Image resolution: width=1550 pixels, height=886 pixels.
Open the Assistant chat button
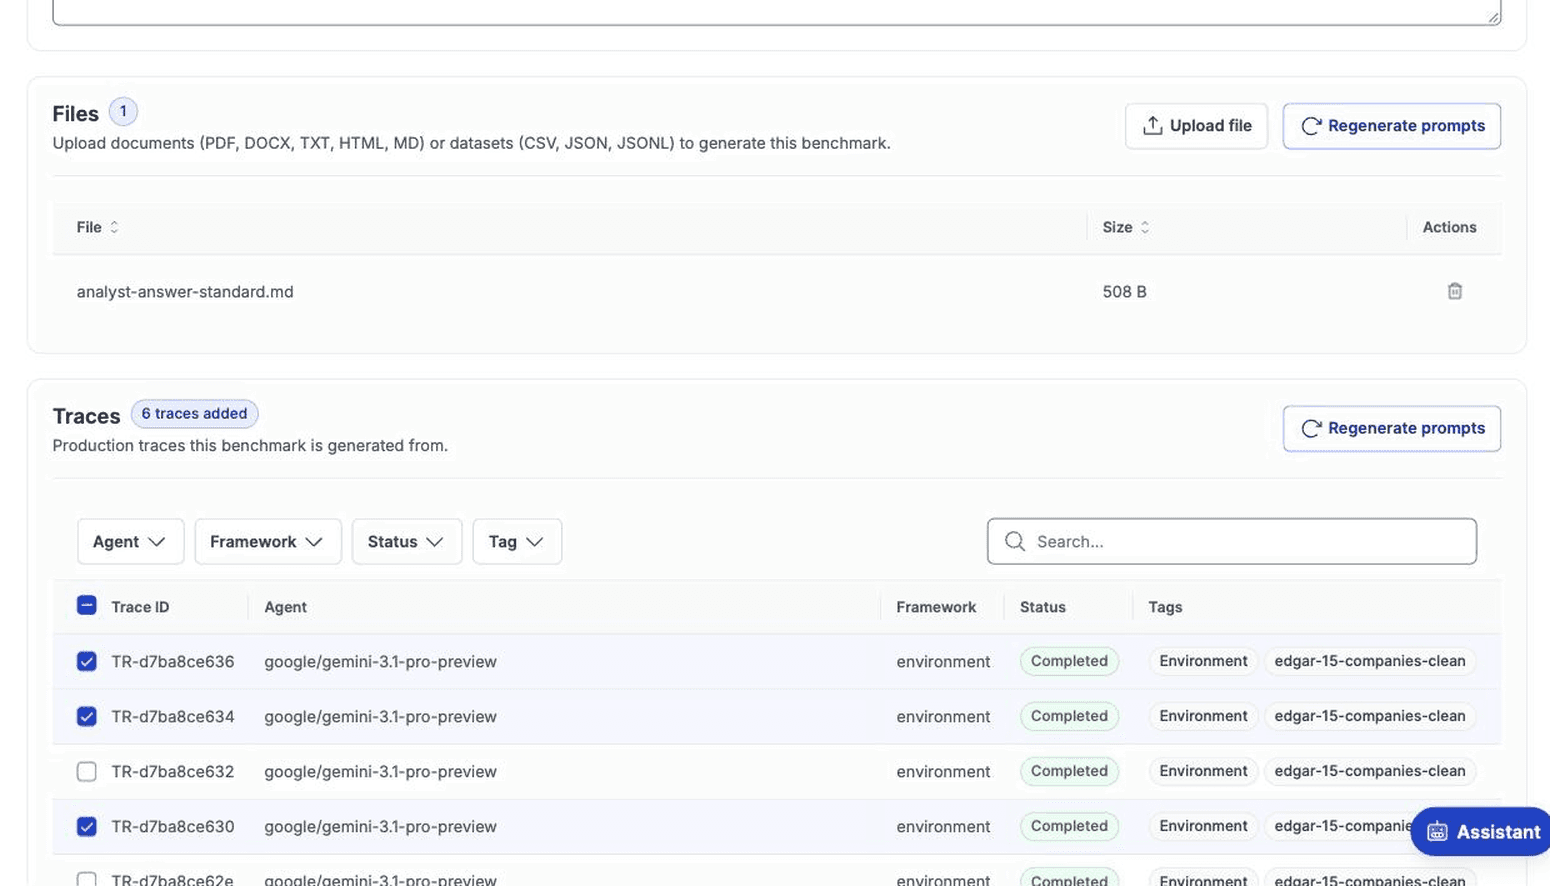point(1482,832)
